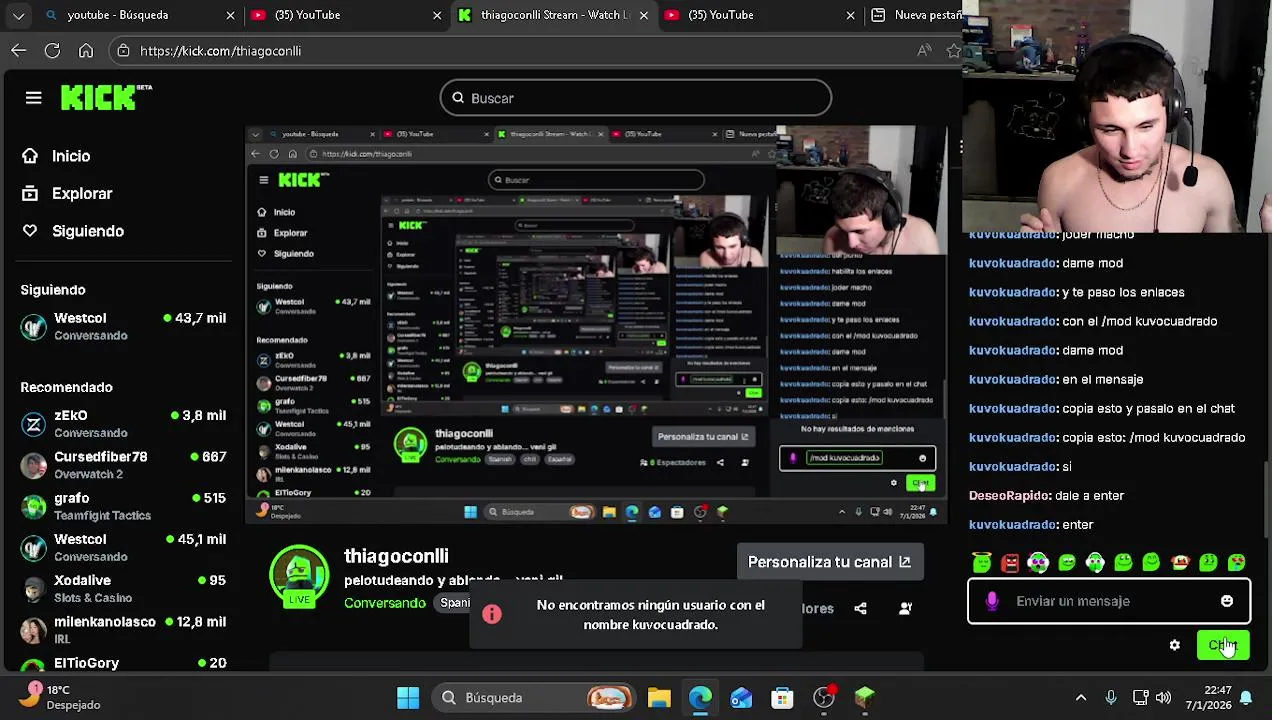Image resolution: width=1272 pixels, height=720 pixels.
Task: Open zEkO recommended channel
Action: pos(124,423)
